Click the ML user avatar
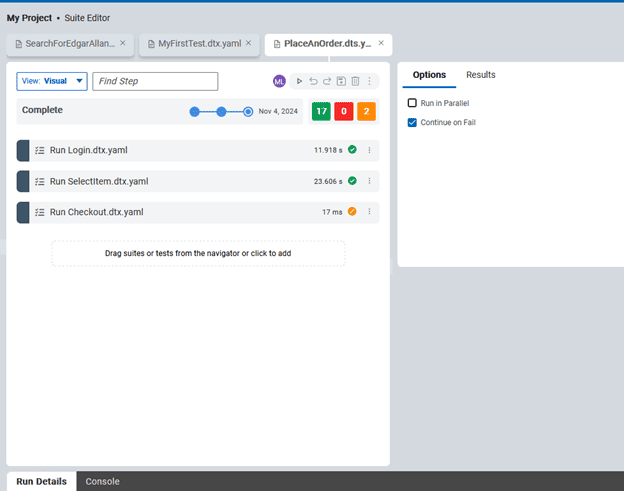Viewport: 624px width, 491px height. click(279, 81)
